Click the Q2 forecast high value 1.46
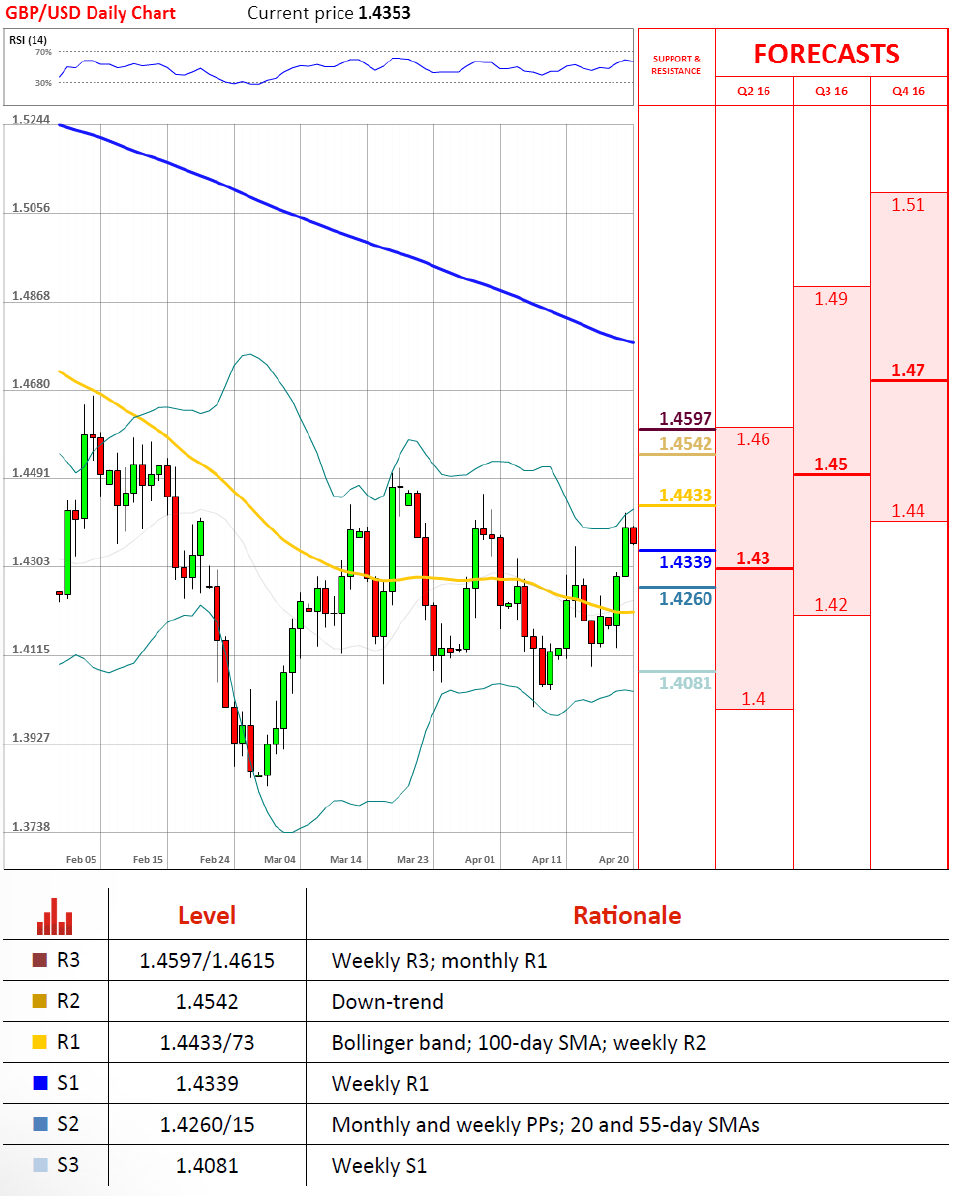This screenshot has width=953, height=1196. pyautogui.click(x=753, y=439)
